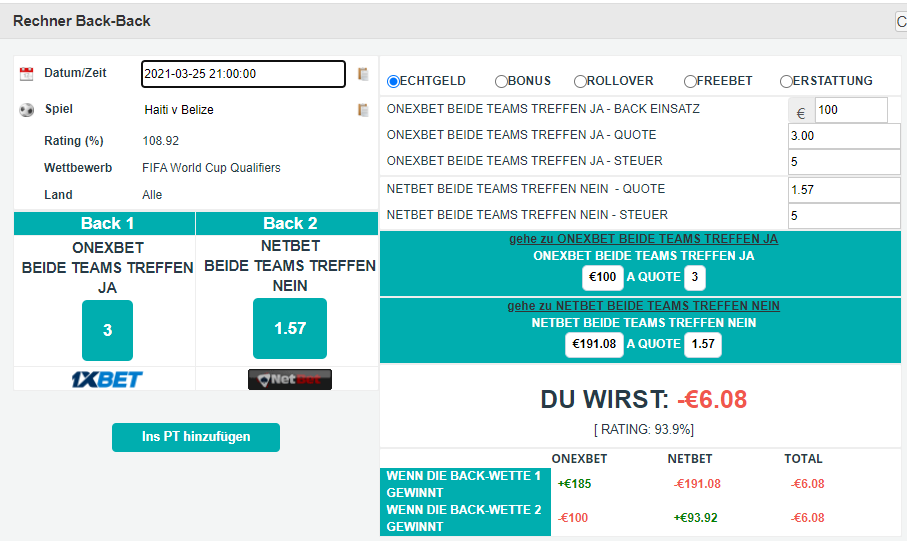Viewport: 907px width, 541px height.
Task: Click the calendar icon beside Datum/Zeit
Action: [27, 73]
